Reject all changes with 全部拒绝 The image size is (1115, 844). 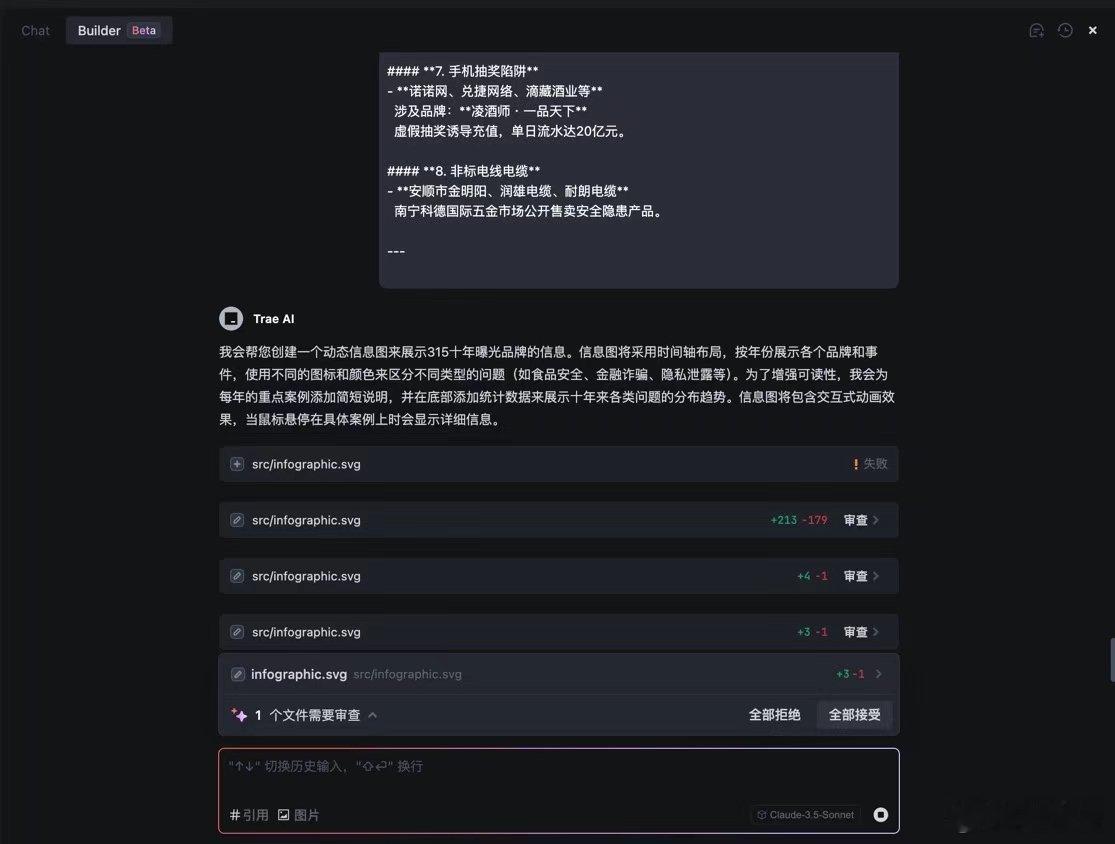point(774,715)
